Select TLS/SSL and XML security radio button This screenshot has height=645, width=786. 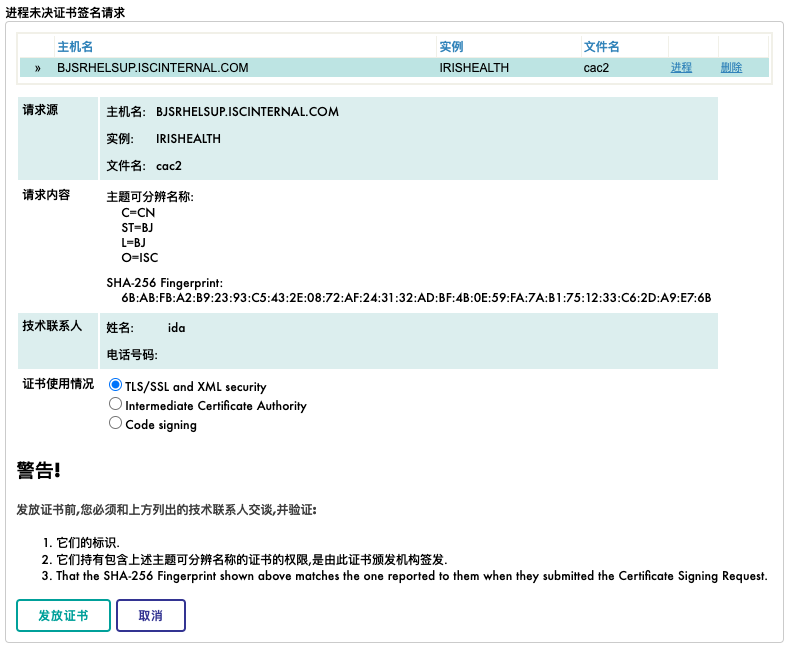[x=115, y=386]
